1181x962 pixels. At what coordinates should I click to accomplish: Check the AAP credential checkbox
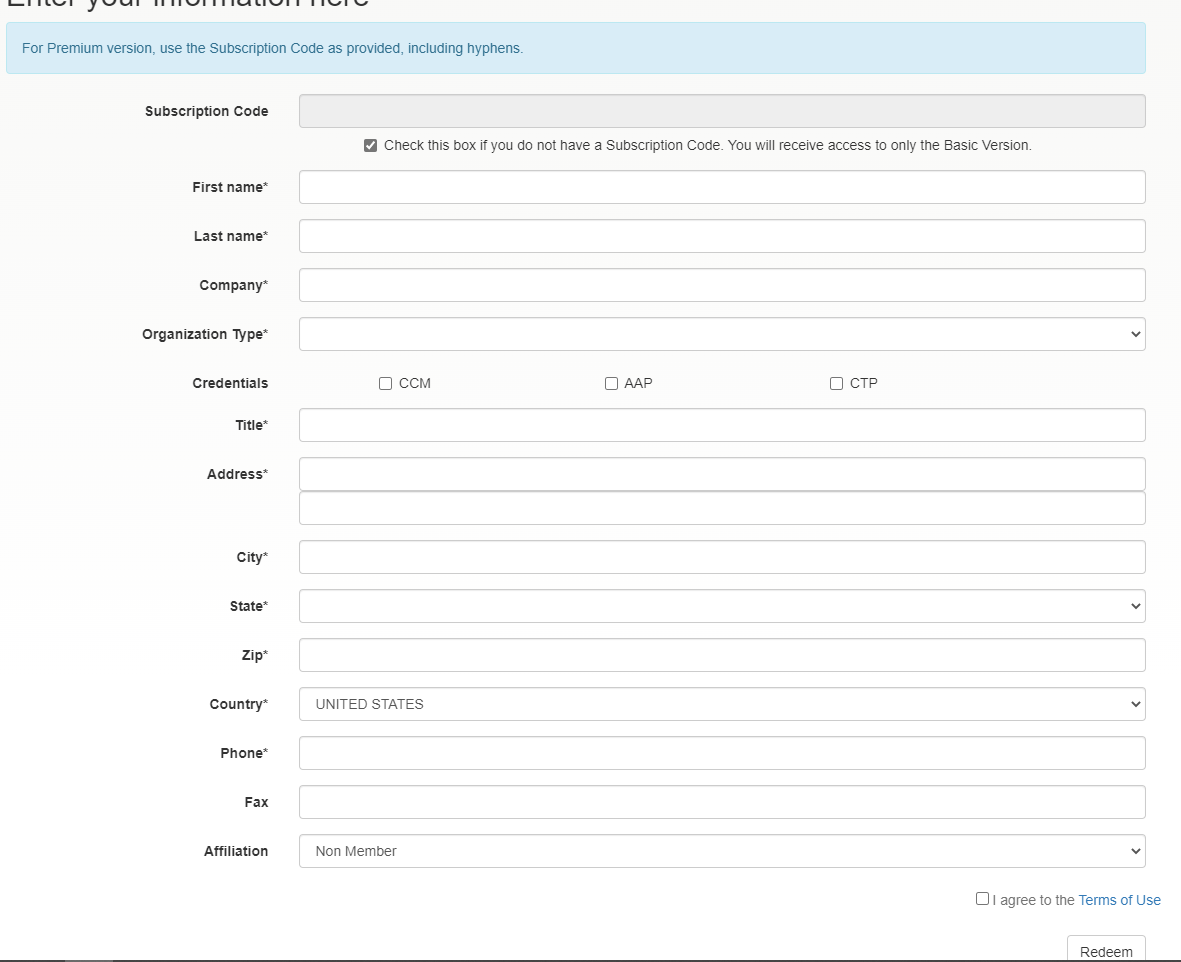[611, 383]
